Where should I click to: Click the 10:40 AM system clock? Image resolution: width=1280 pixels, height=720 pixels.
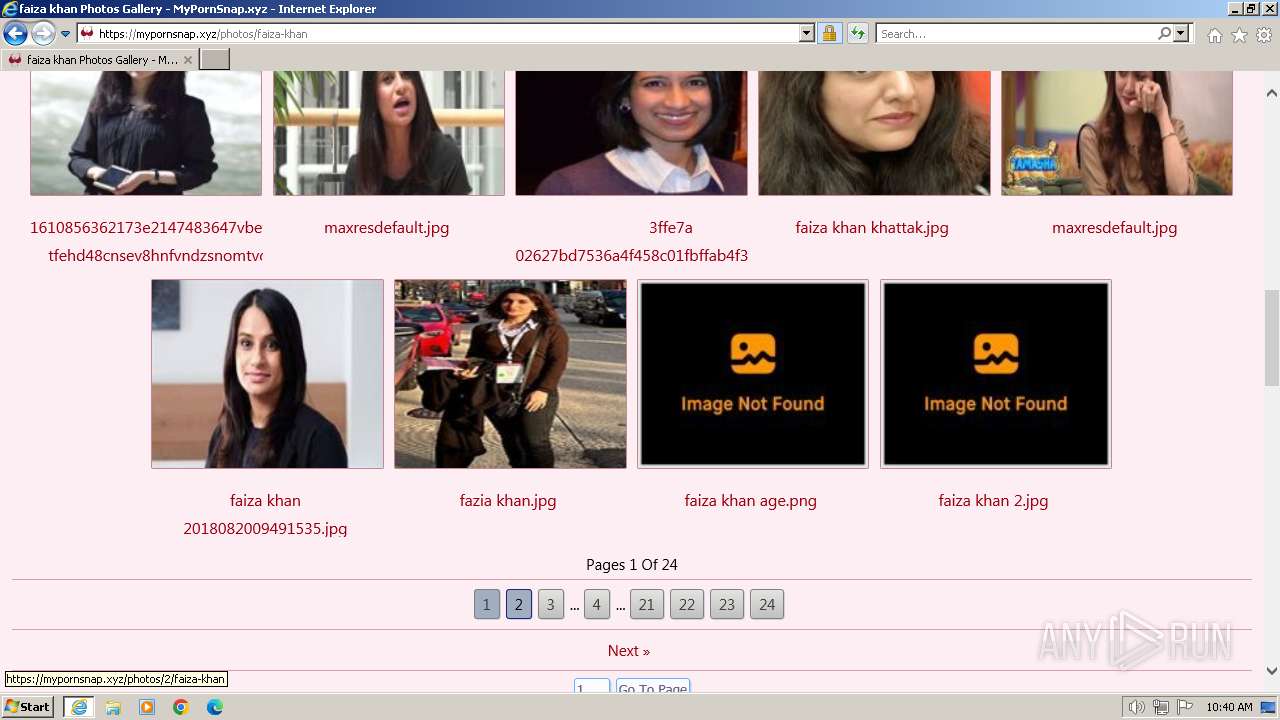point(1229,707)
